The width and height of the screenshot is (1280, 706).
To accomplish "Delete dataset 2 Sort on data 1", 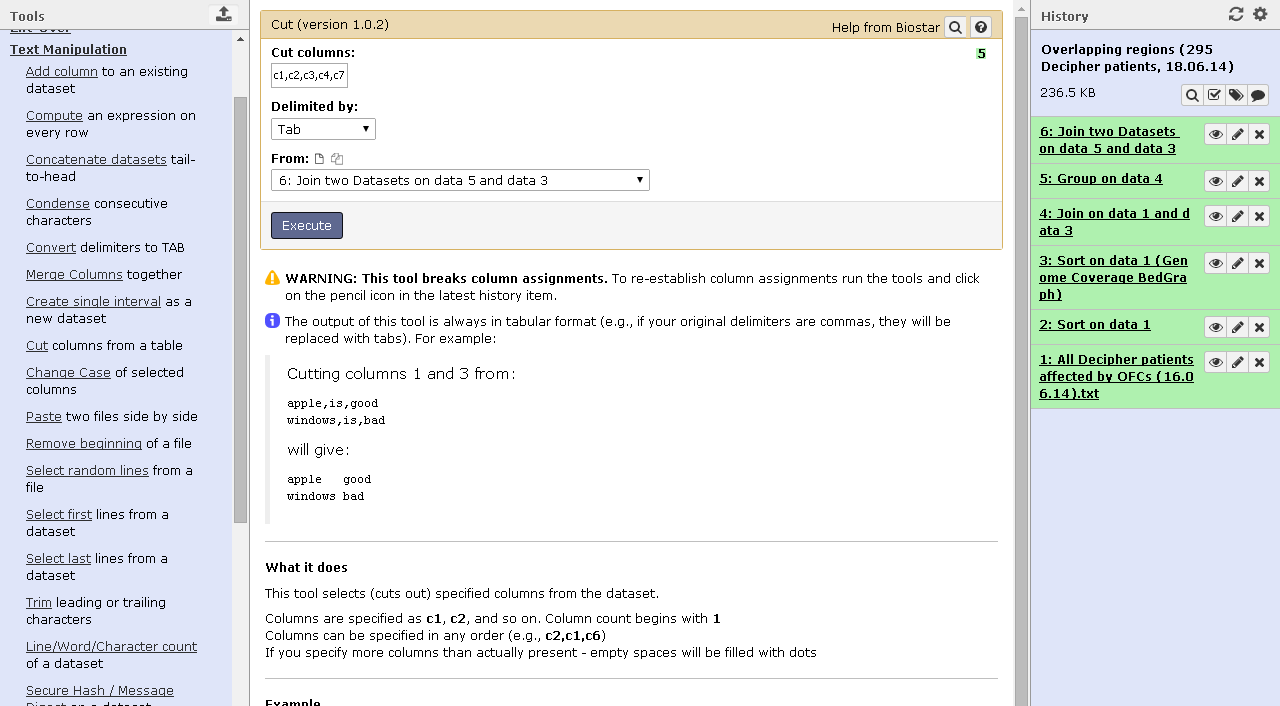I will pyautogui.click(x=1260, y=327).
